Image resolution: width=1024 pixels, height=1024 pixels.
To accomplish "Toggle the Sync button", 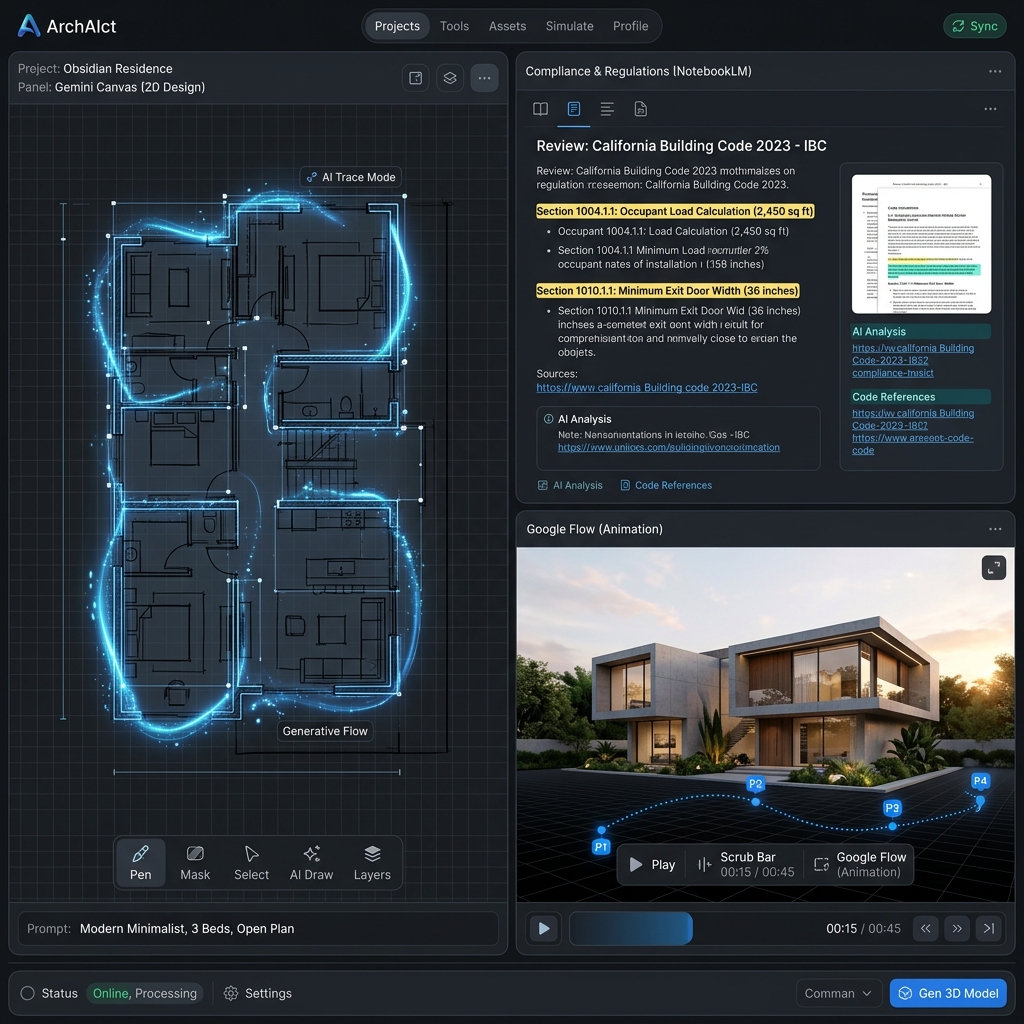I will [x=974, y=26].
